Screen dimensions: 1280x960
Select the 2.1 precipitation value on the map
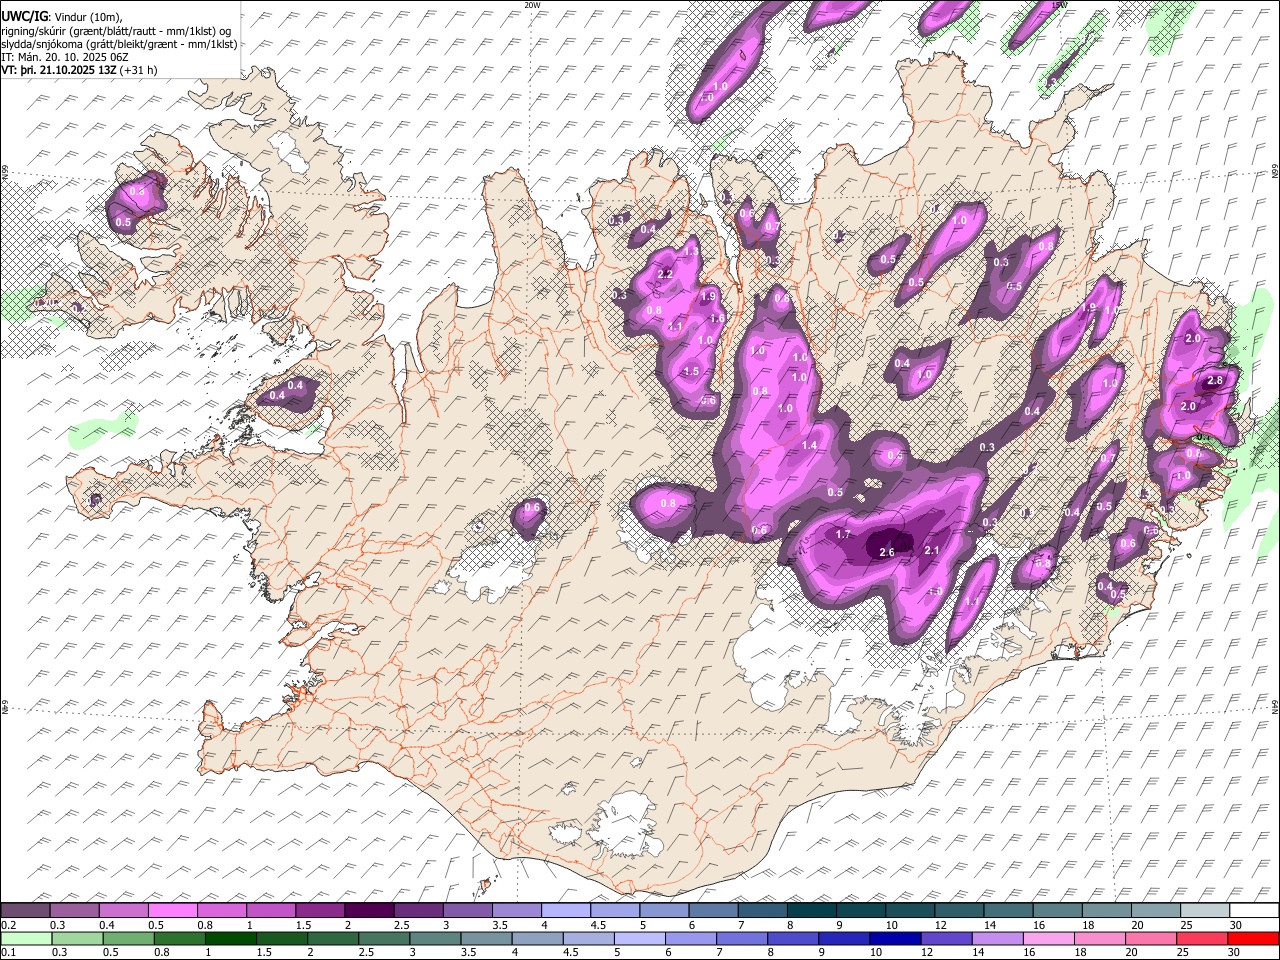(x=932, y=550)
